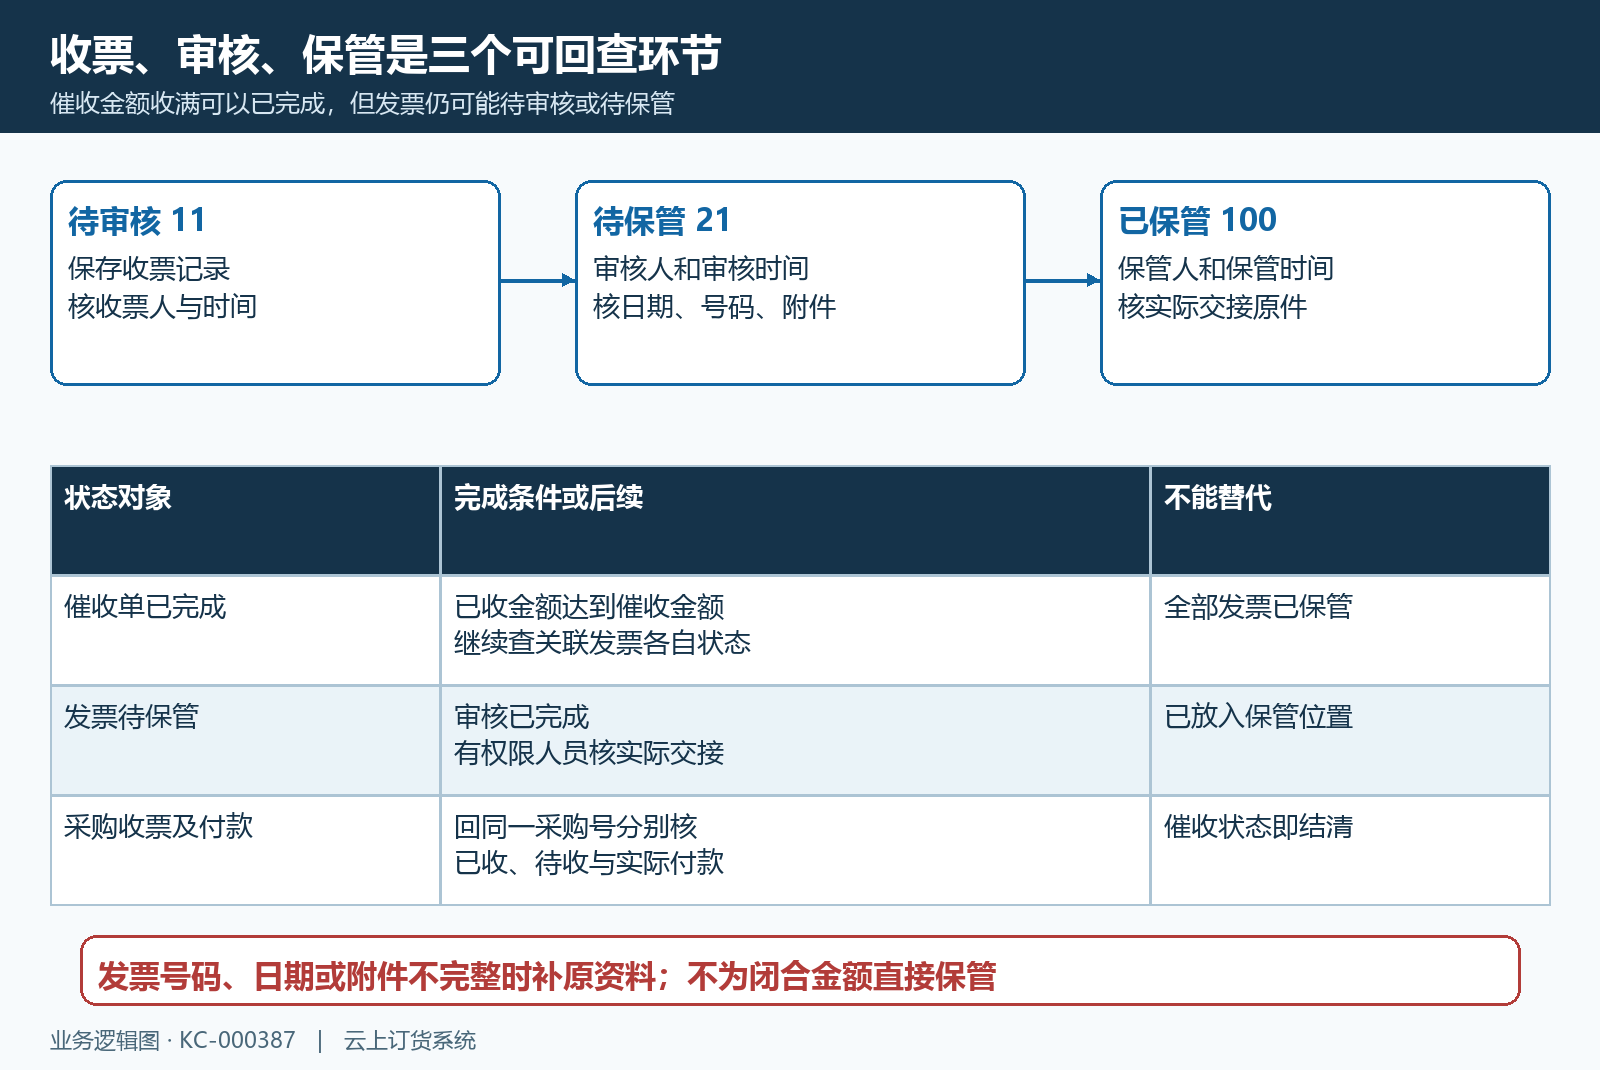This screenshot has width=1600, height=1070.
Task: Click the footer text 业务逻辑图 · KC-000387
Action: [x=173, y=1040]
